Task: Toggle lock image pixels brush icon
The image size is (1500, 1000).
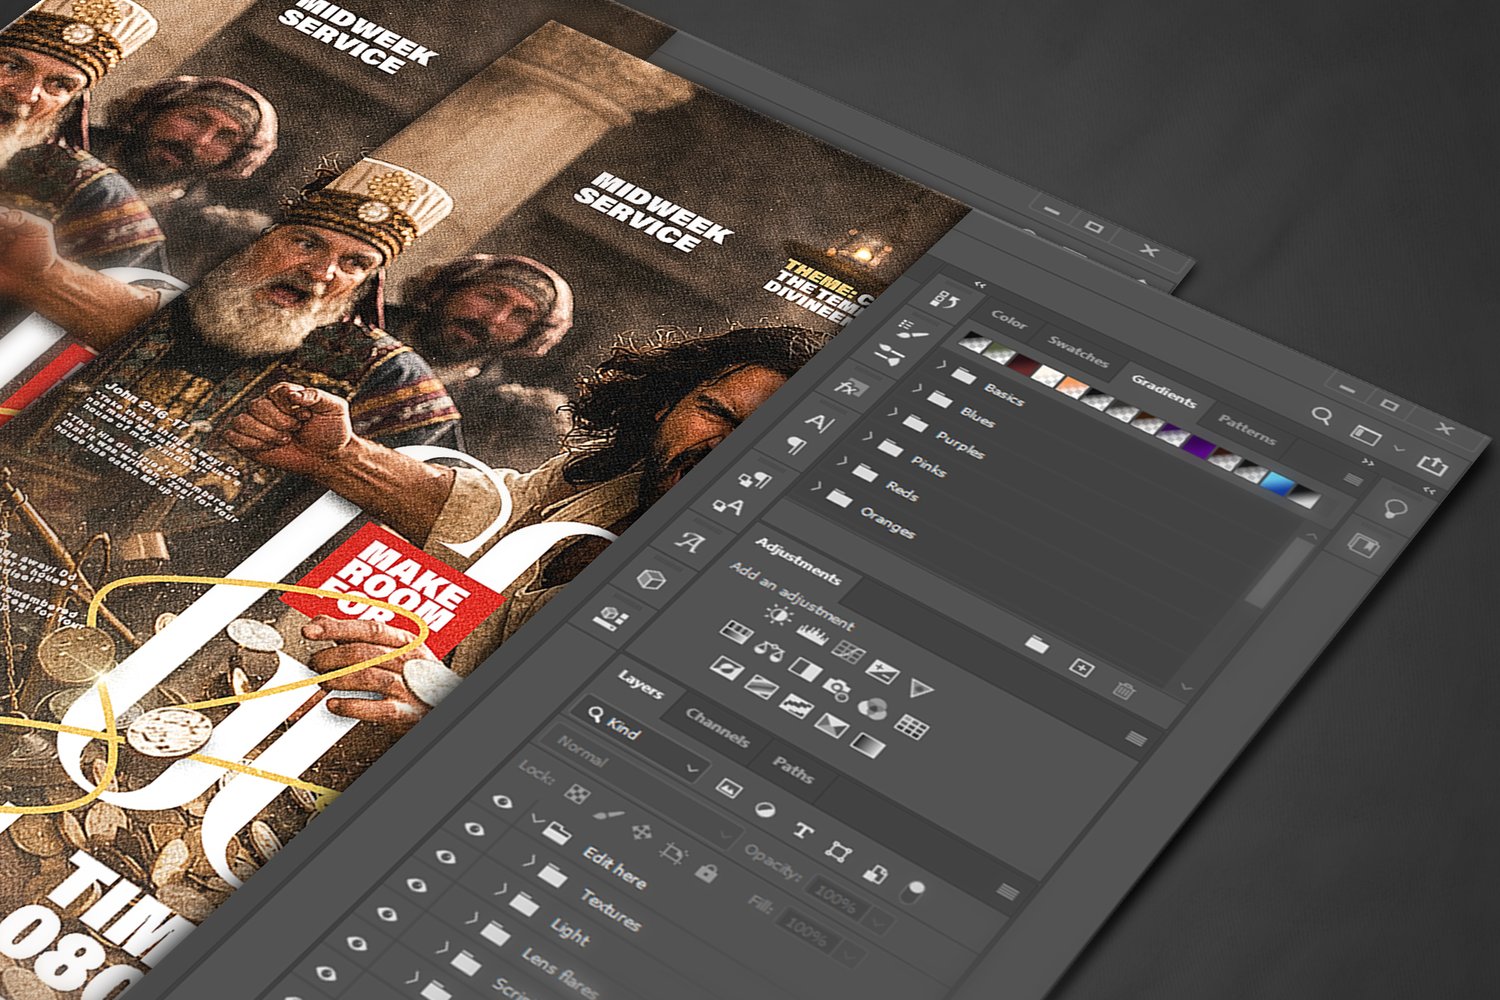Action: 608,814
